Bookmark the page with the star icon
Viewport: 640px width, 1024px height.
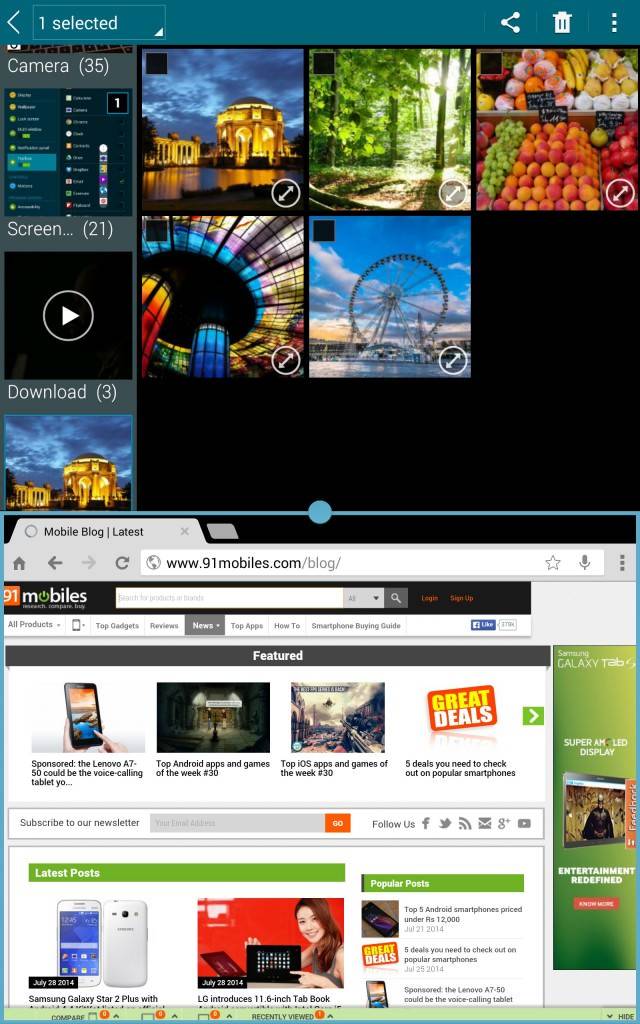tap(552, 563)
